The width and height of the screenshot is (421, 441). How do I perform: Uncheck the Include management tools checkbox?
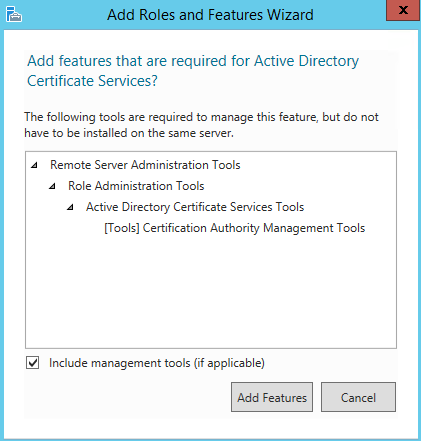[33, 363]
